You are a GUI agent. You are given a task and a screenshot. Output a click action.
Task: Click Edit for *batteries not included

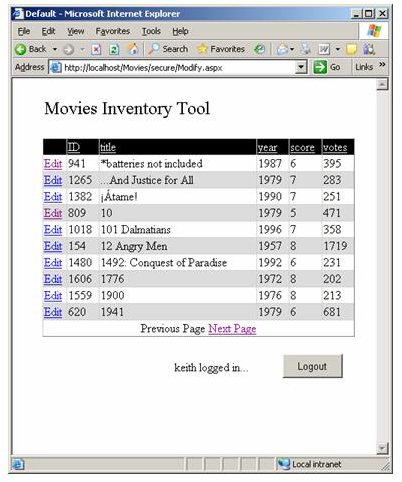point(53,164)
